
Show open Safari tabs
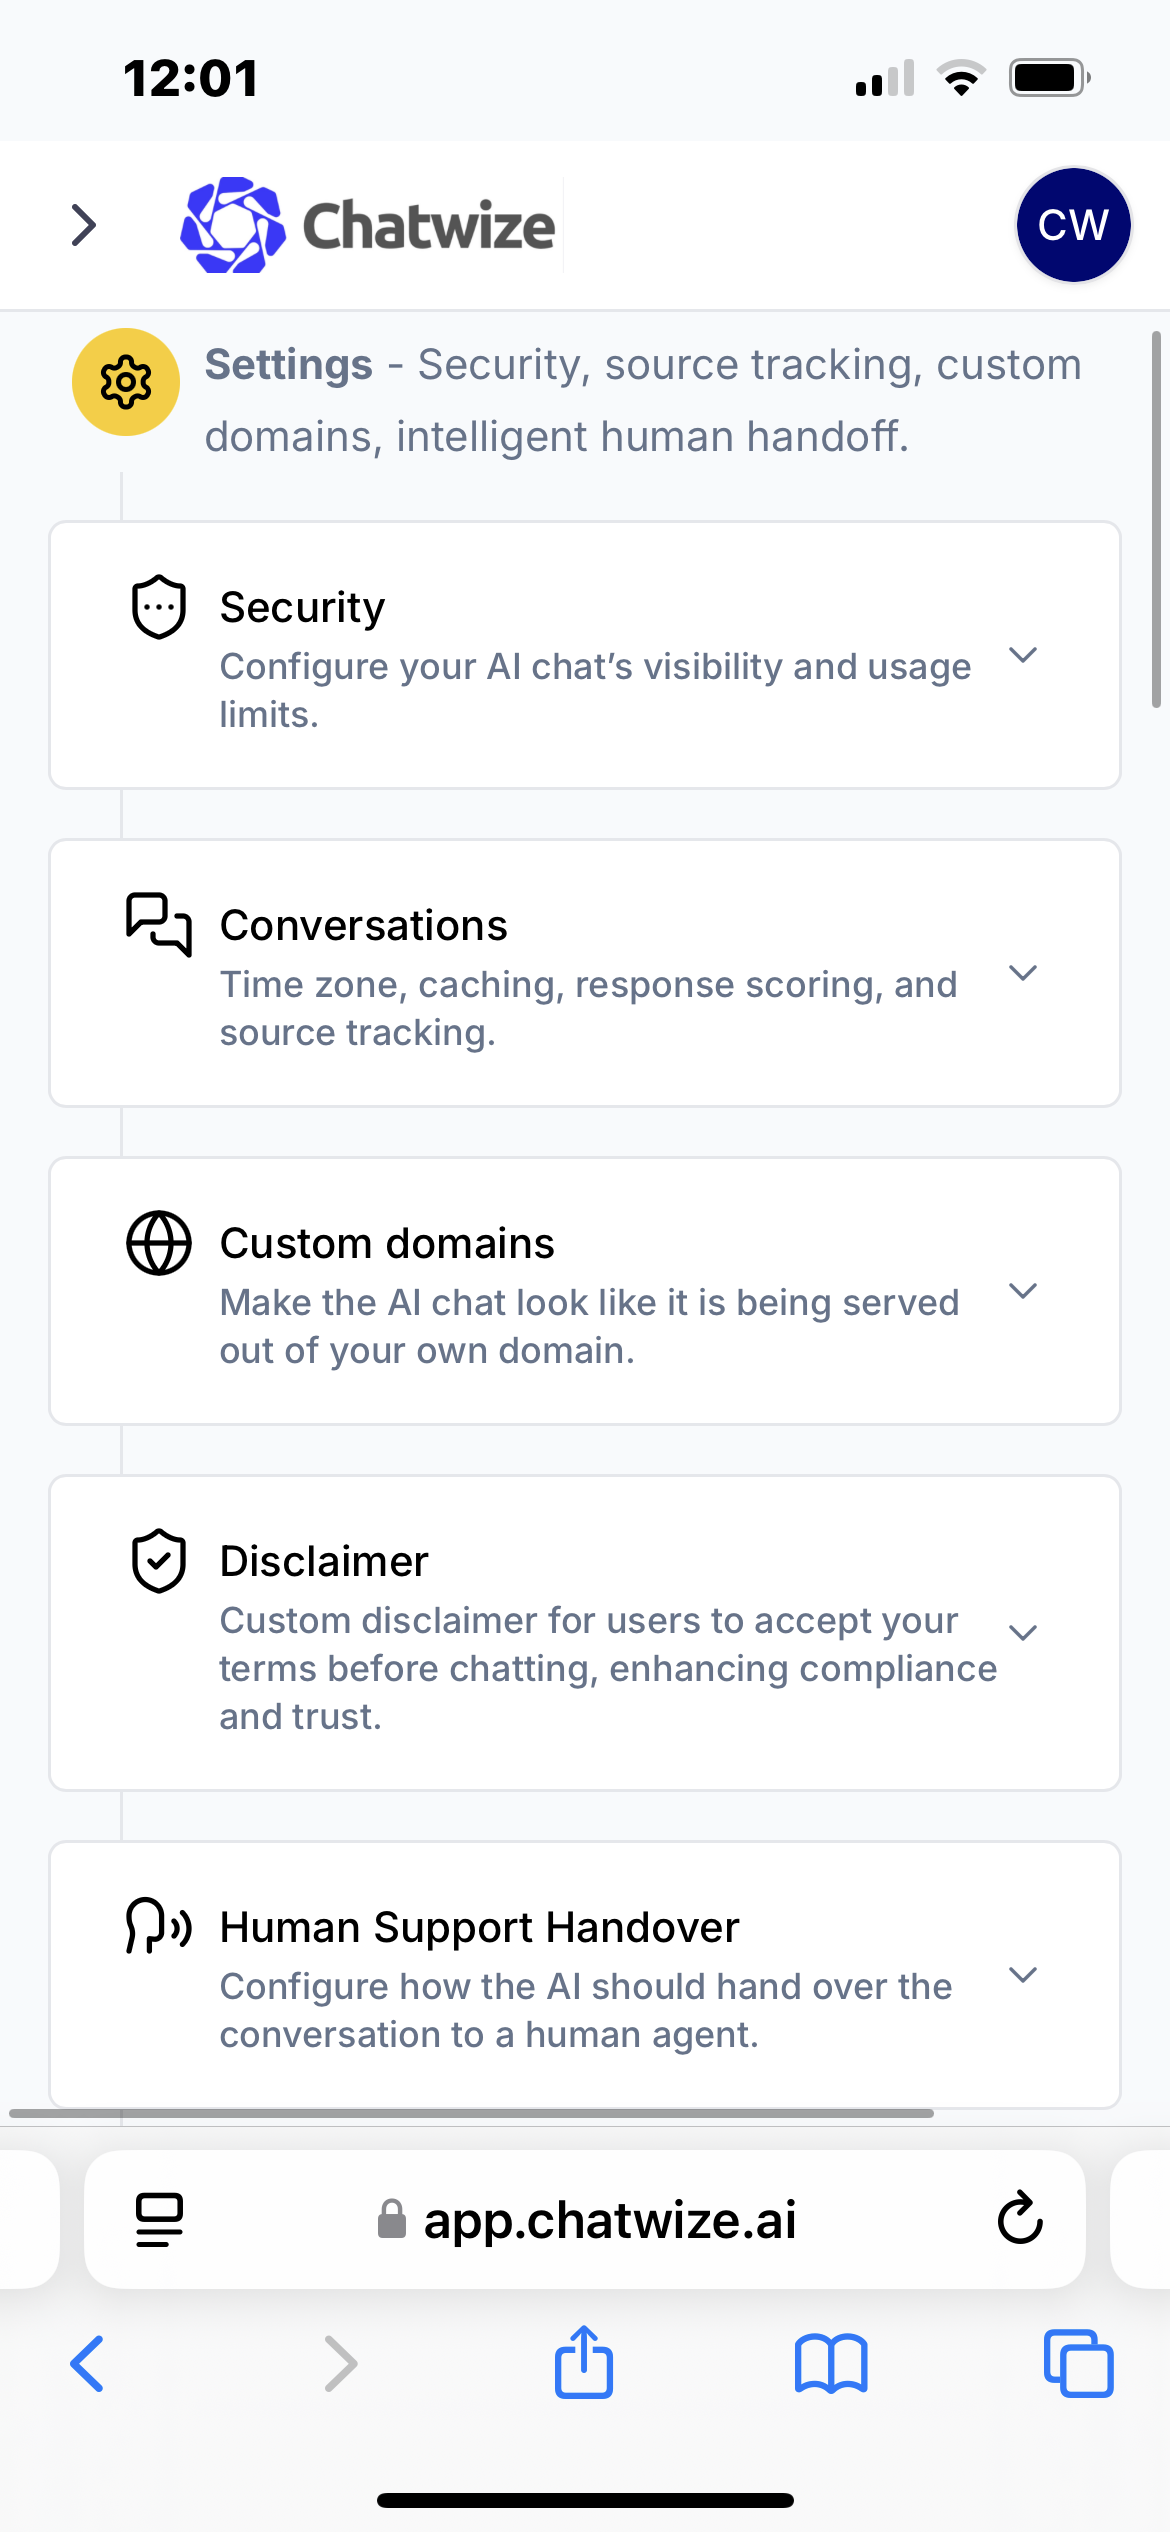1078,2364
